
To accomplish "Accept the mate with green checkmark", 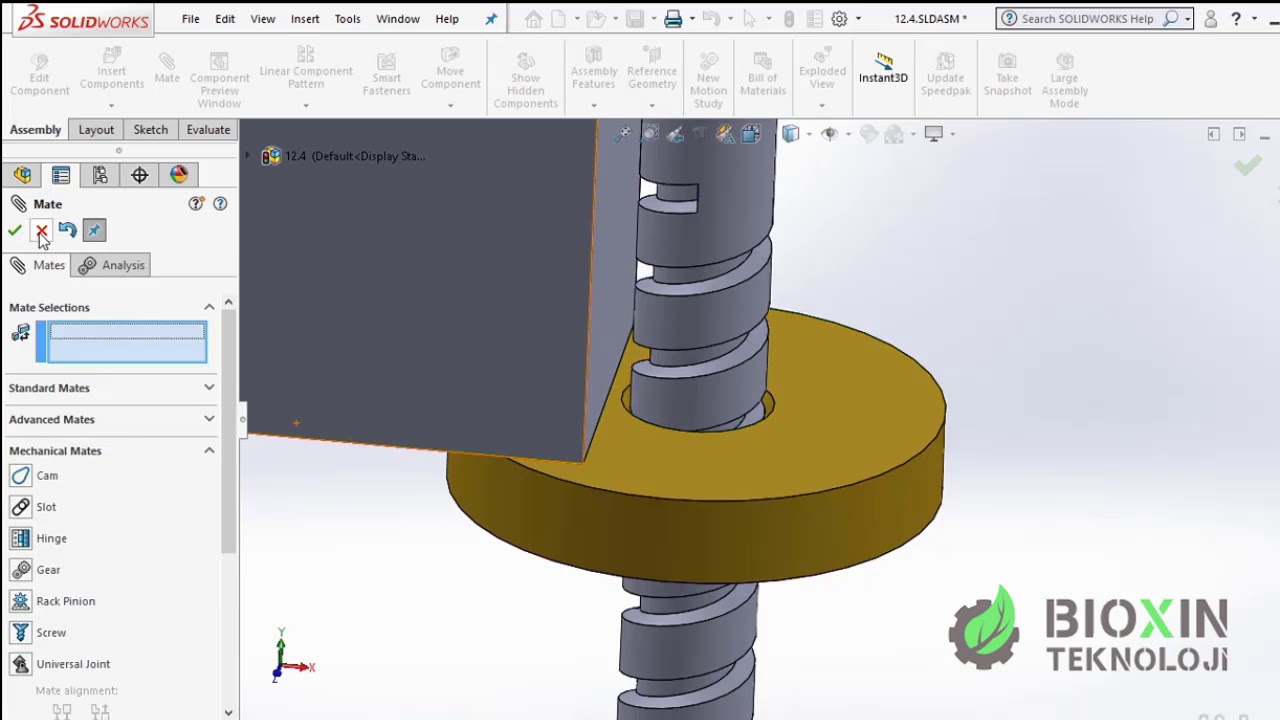I will [x=15, y=231].
